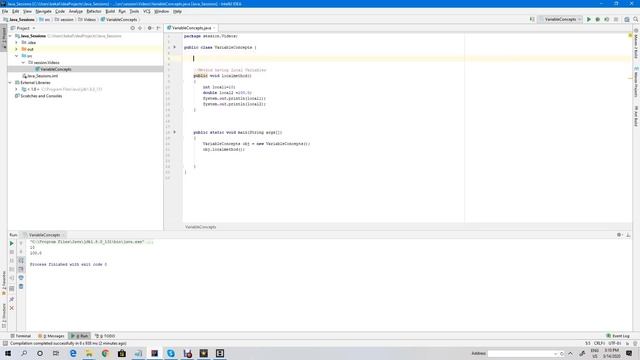Expand the out folder

pyautogui.click(x=17, y=49)
